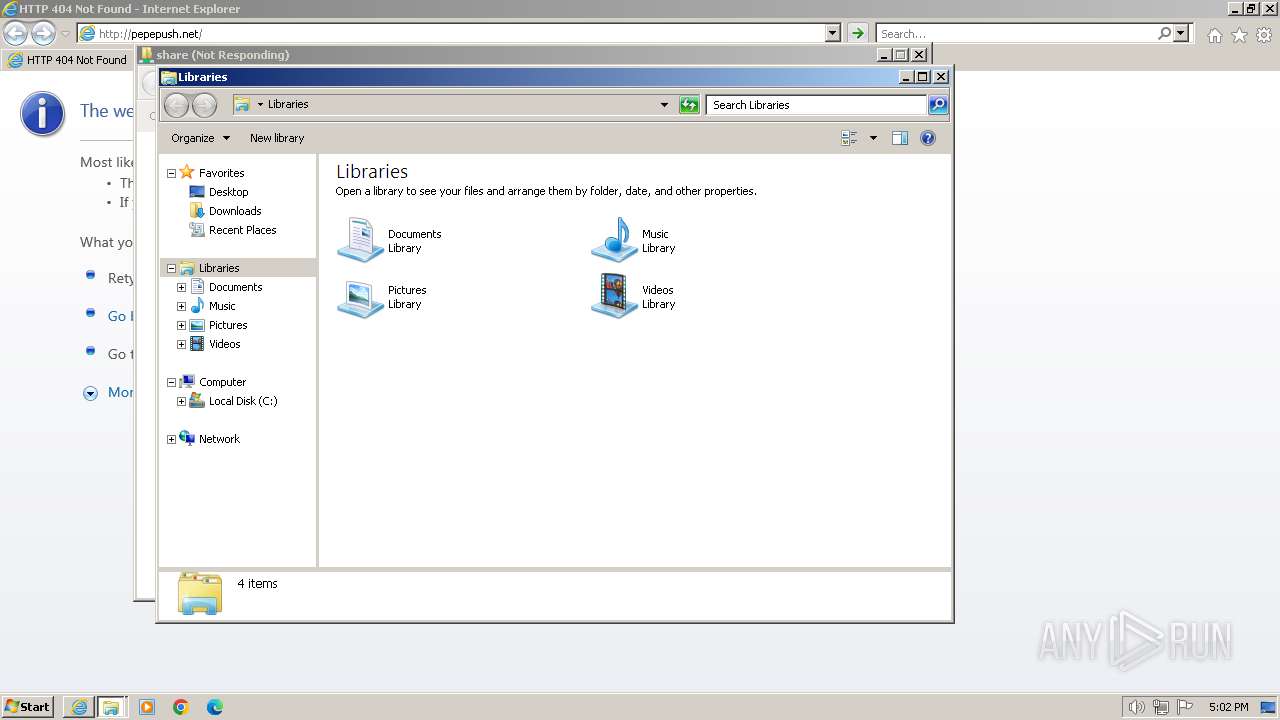Click the Back arrow in Libraries window
The height and width of the screenshot is (720, 1280).
[x=176, y=105]
